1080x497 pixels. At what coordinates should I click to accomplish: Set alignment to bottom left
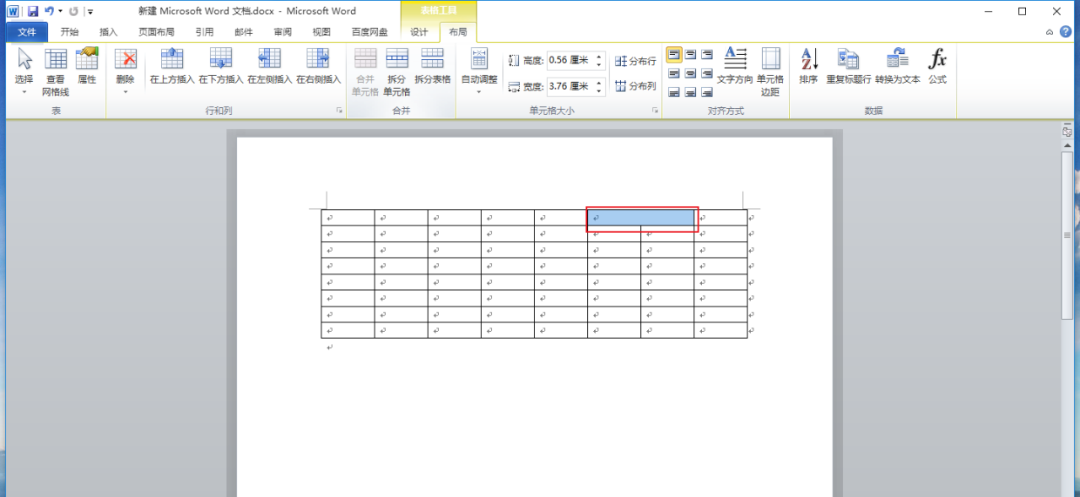click(x=674, y=92)
